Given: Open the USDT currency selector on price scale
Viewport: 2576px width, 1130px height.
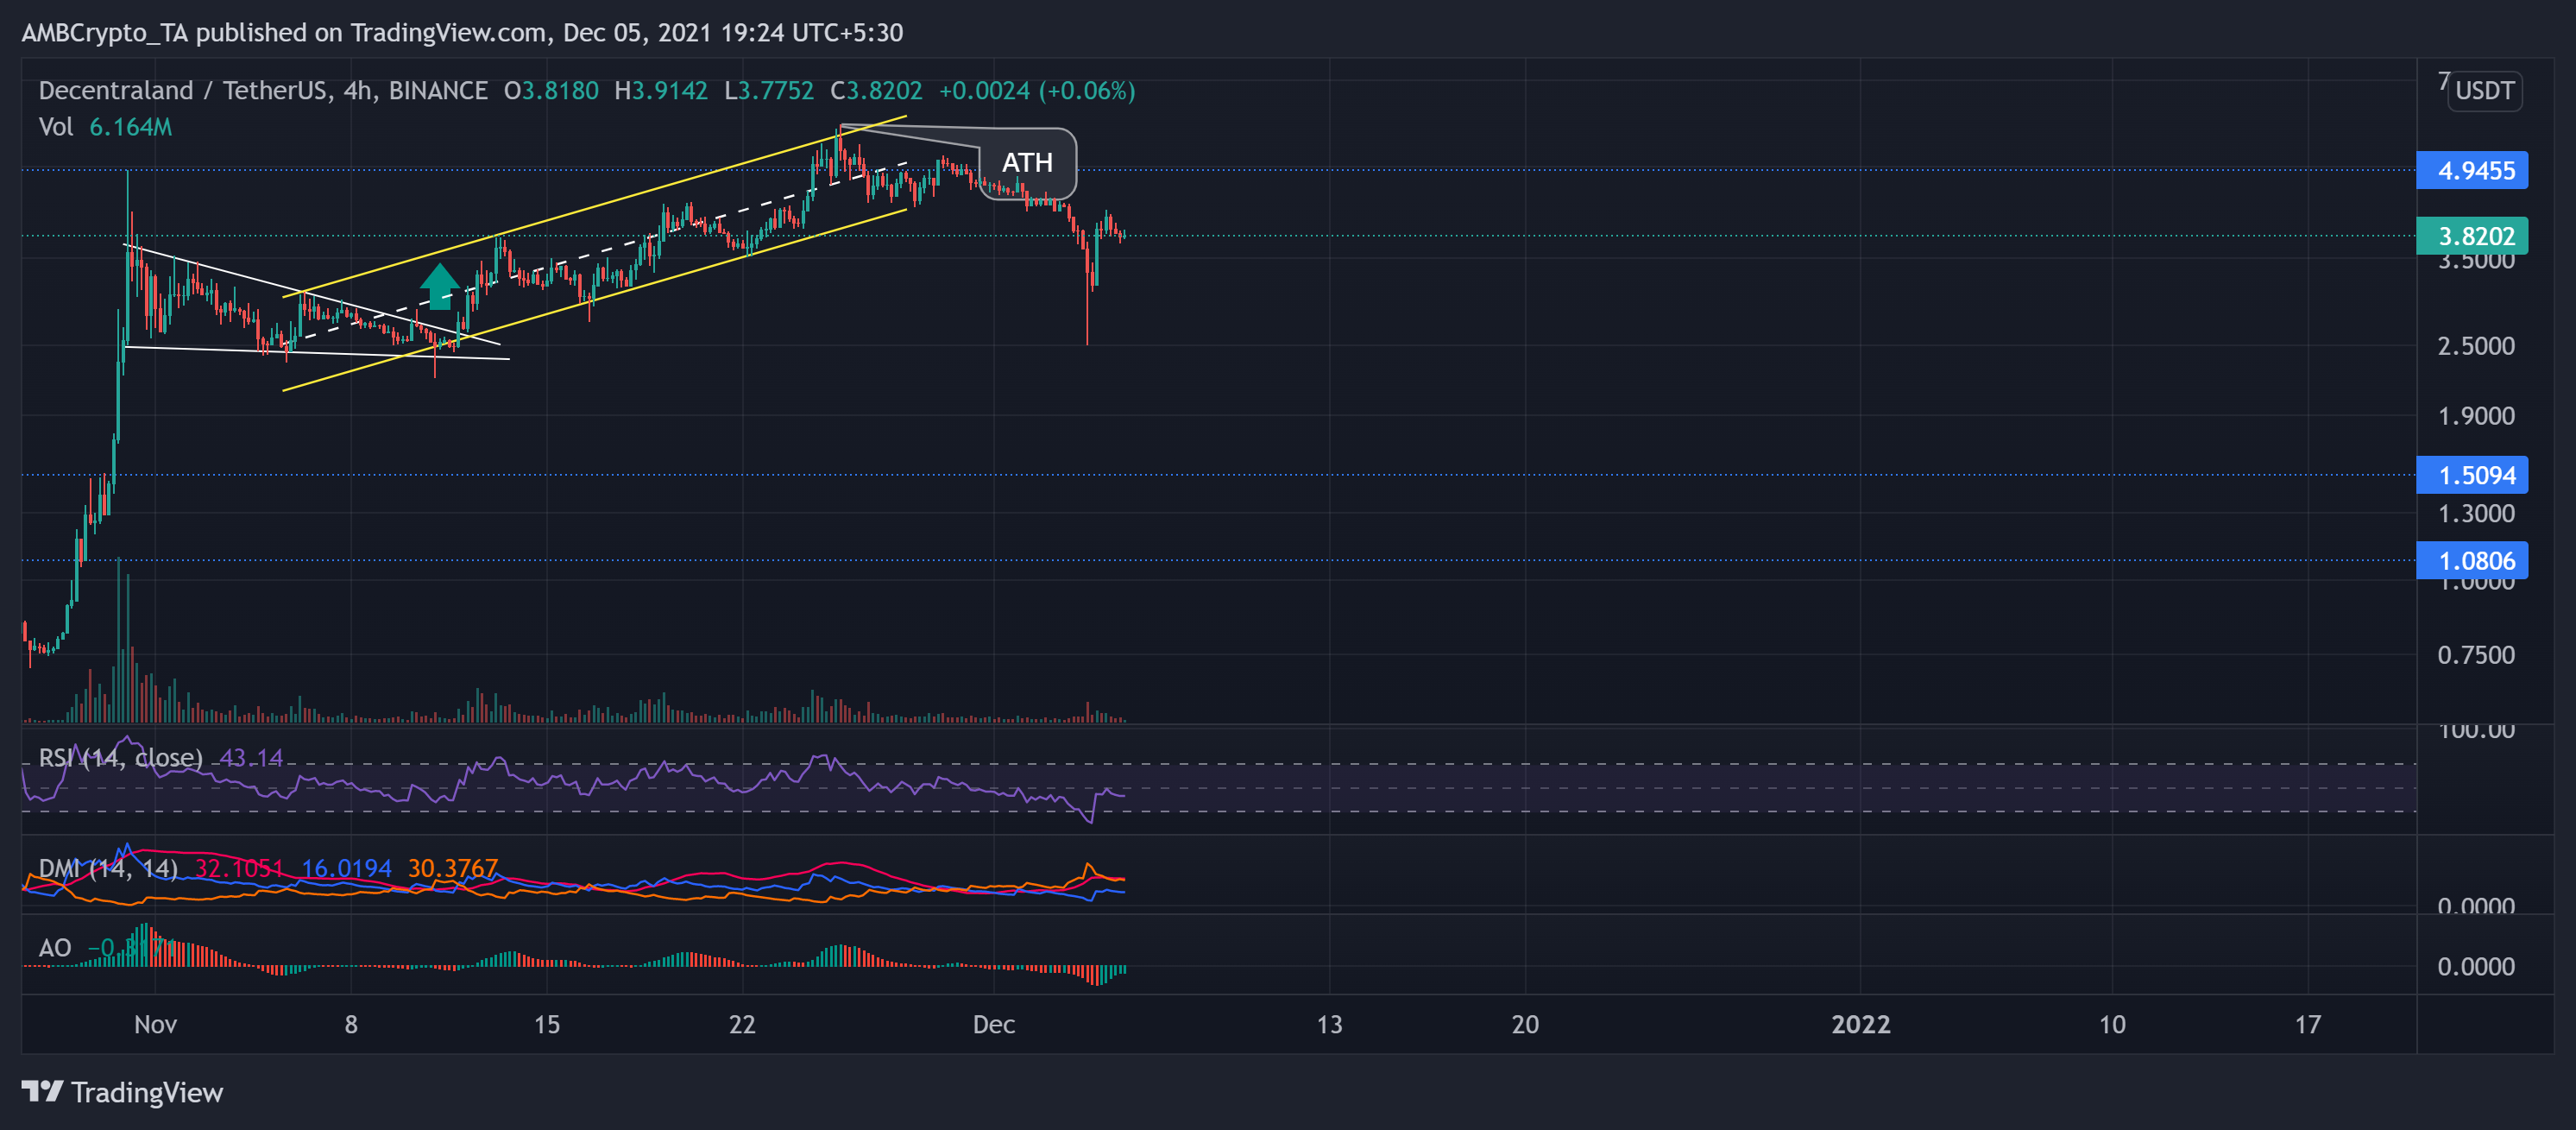Looking at the screenshot, I should [x=2484, y=91].
